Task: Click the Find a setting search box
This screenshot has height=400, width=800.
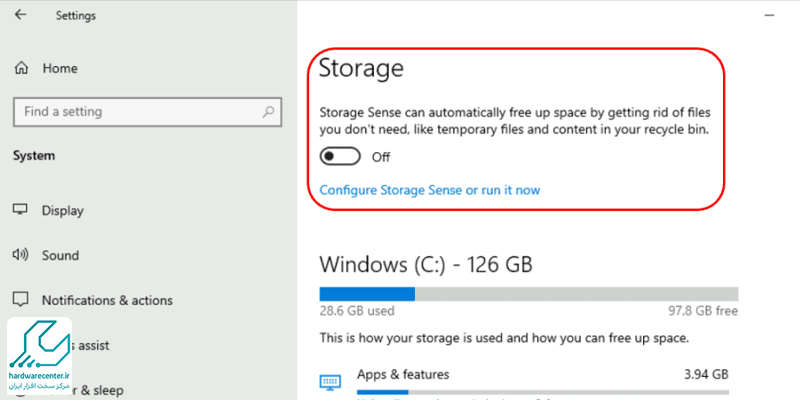Action: click(147, 112)
